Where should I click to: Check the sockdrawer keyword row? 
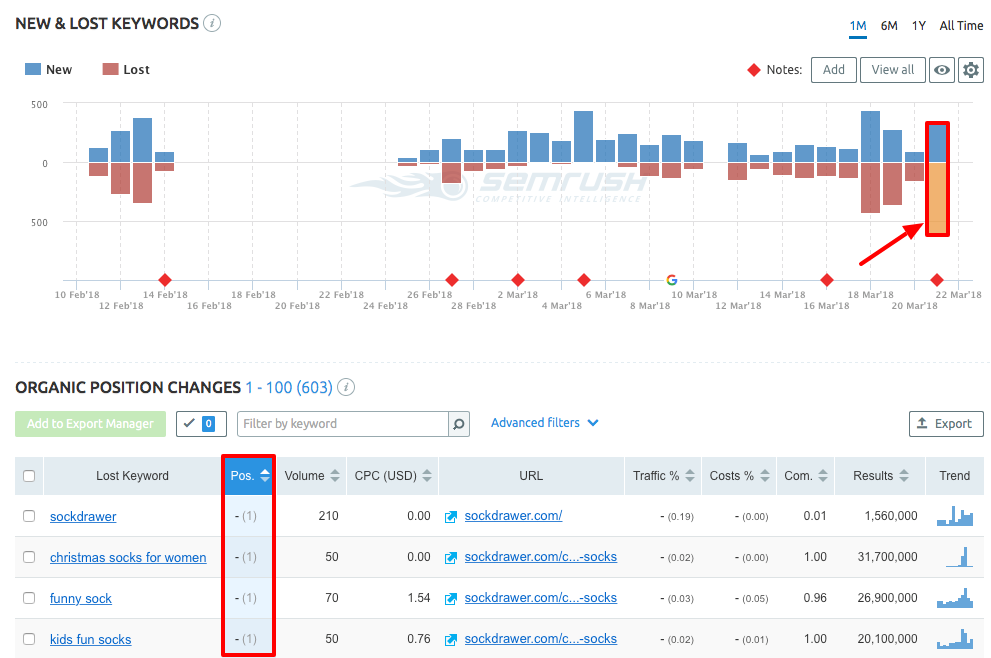point(29,516)
